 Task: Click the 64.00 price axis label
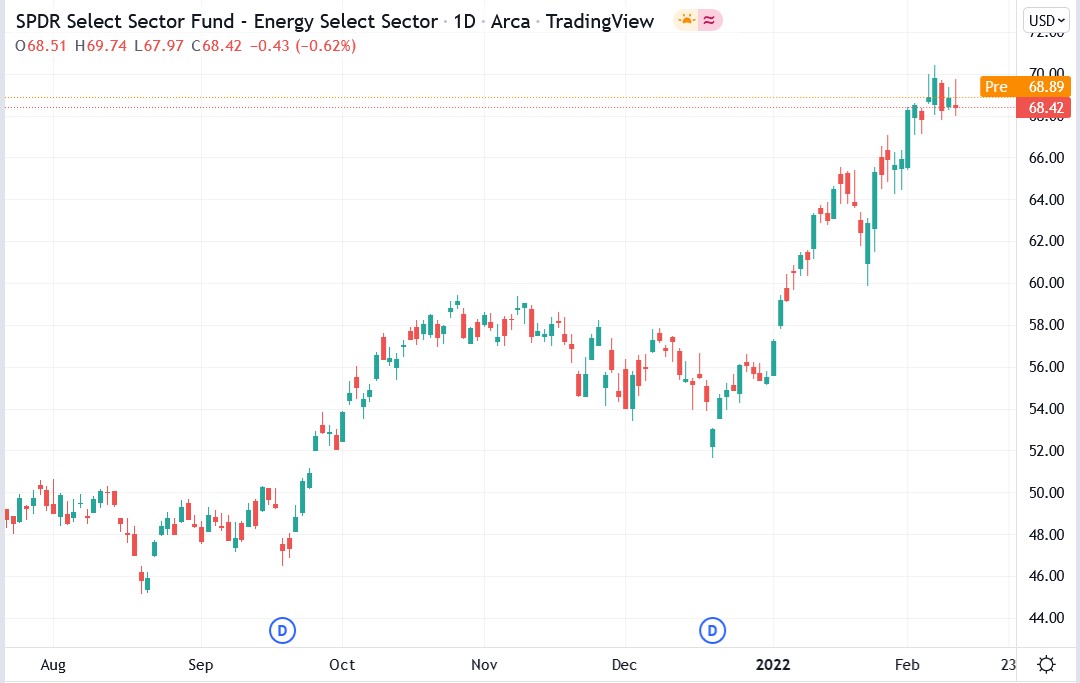1046,200
